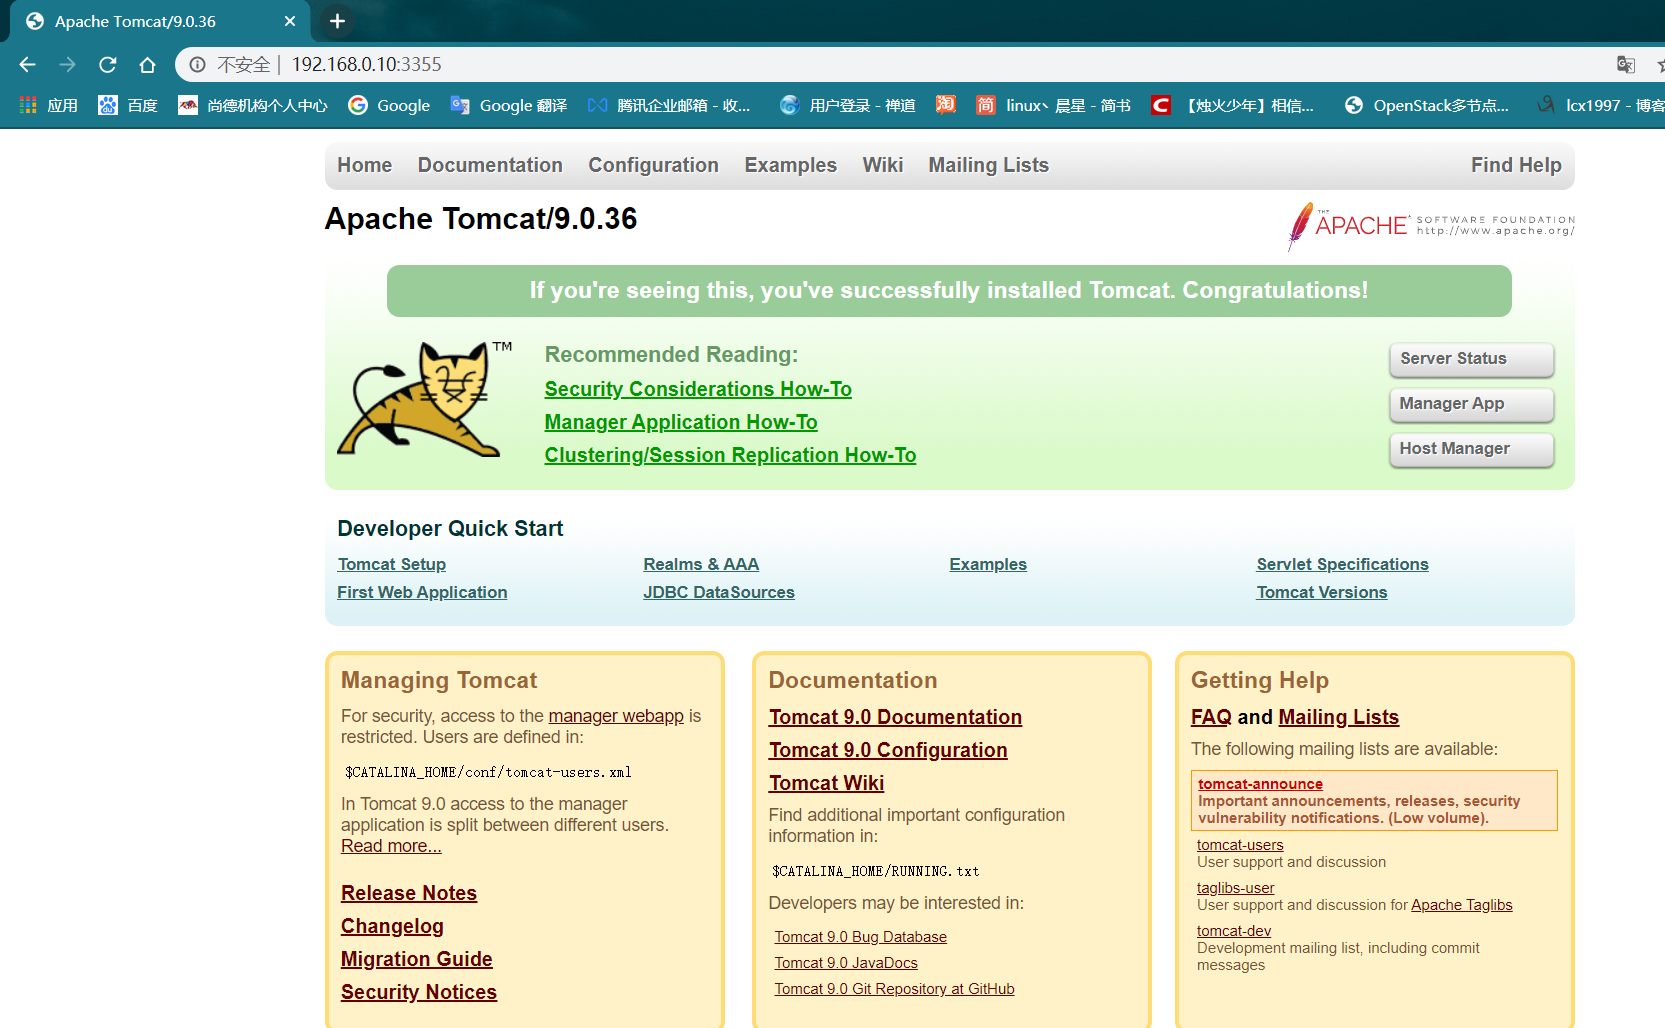Click the not-secure info icon
Screen dimensions: 1665x1028
pos(198,65)
